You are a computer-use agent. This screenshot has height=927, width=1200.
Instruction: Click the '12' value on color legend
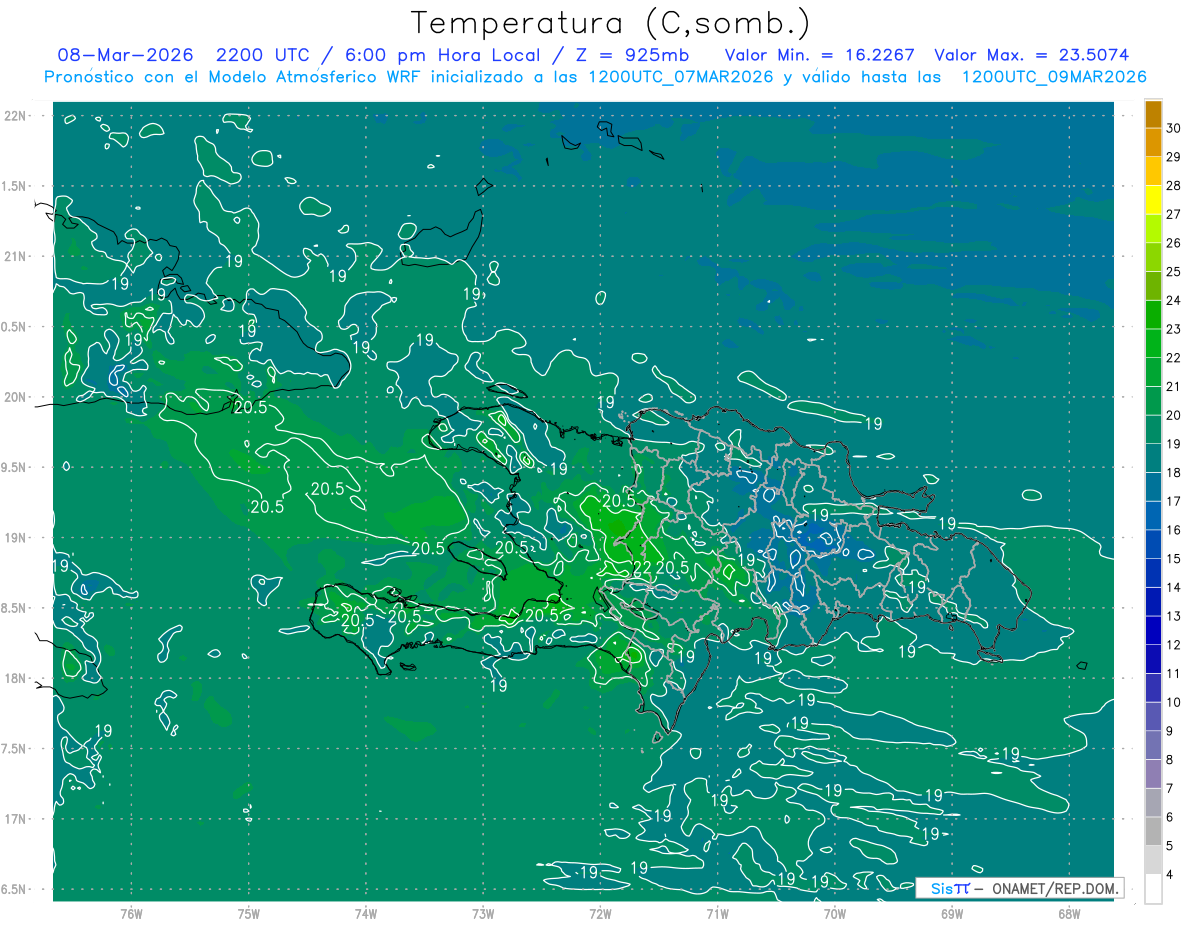1174,645
